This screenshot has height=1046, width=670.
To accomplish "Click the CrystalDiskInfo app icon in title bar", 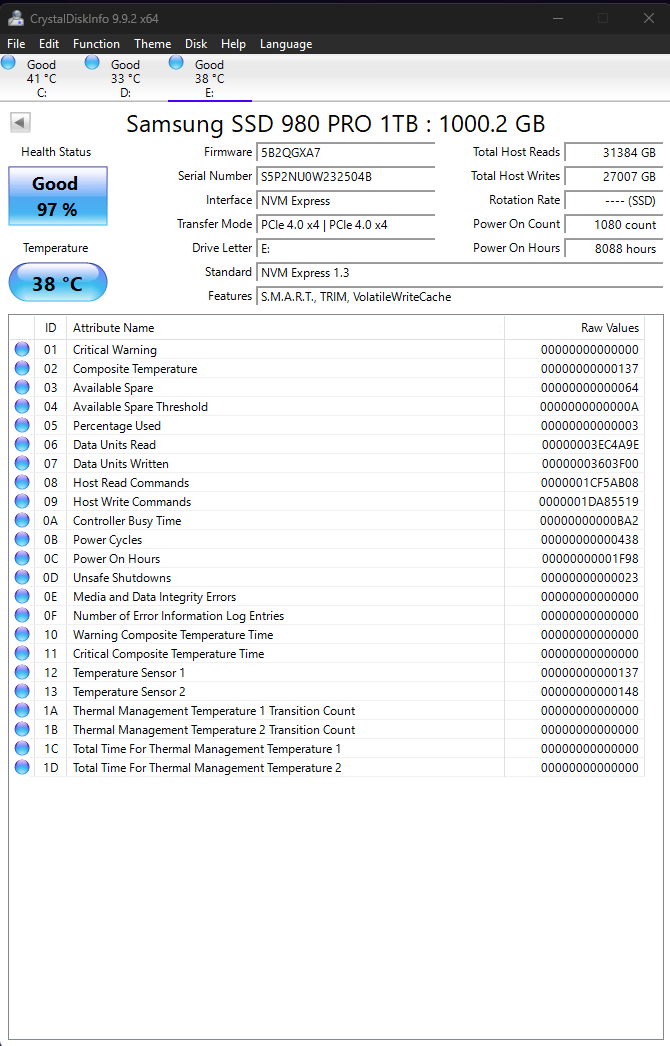I will pos(15,18).
